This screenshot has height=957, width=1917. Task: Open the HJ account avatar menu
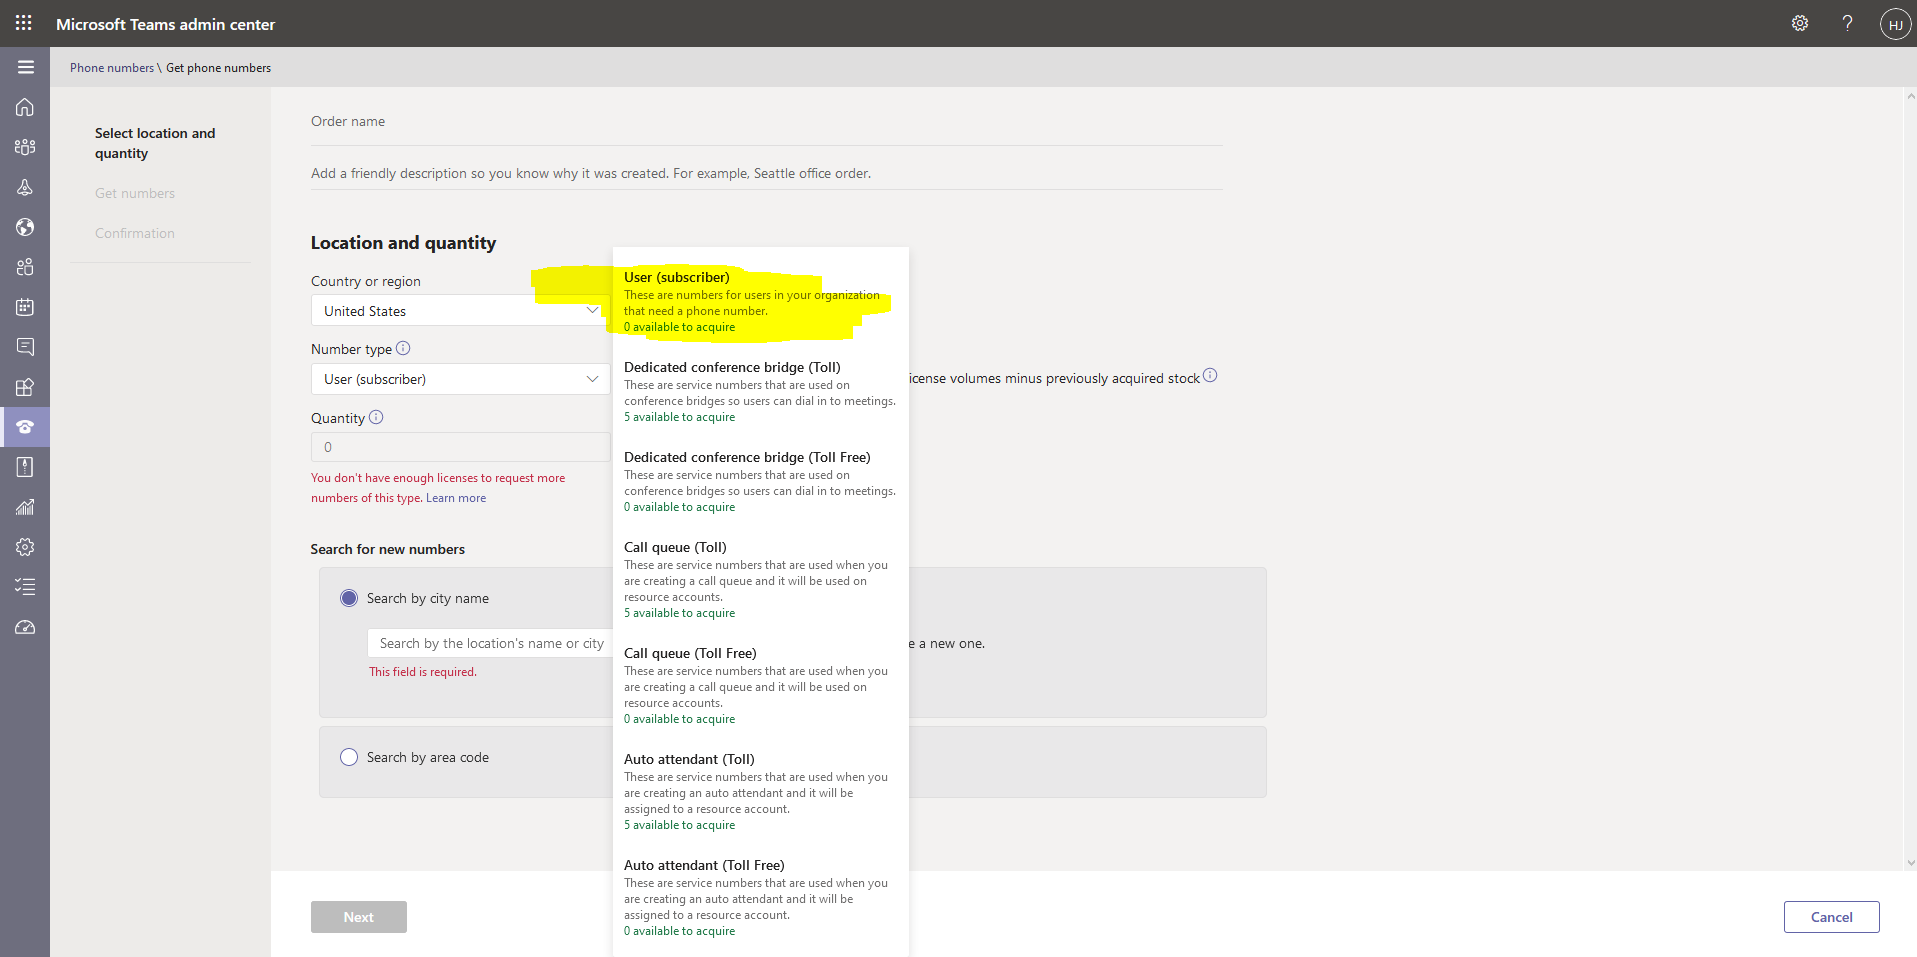pos(1895,24)
